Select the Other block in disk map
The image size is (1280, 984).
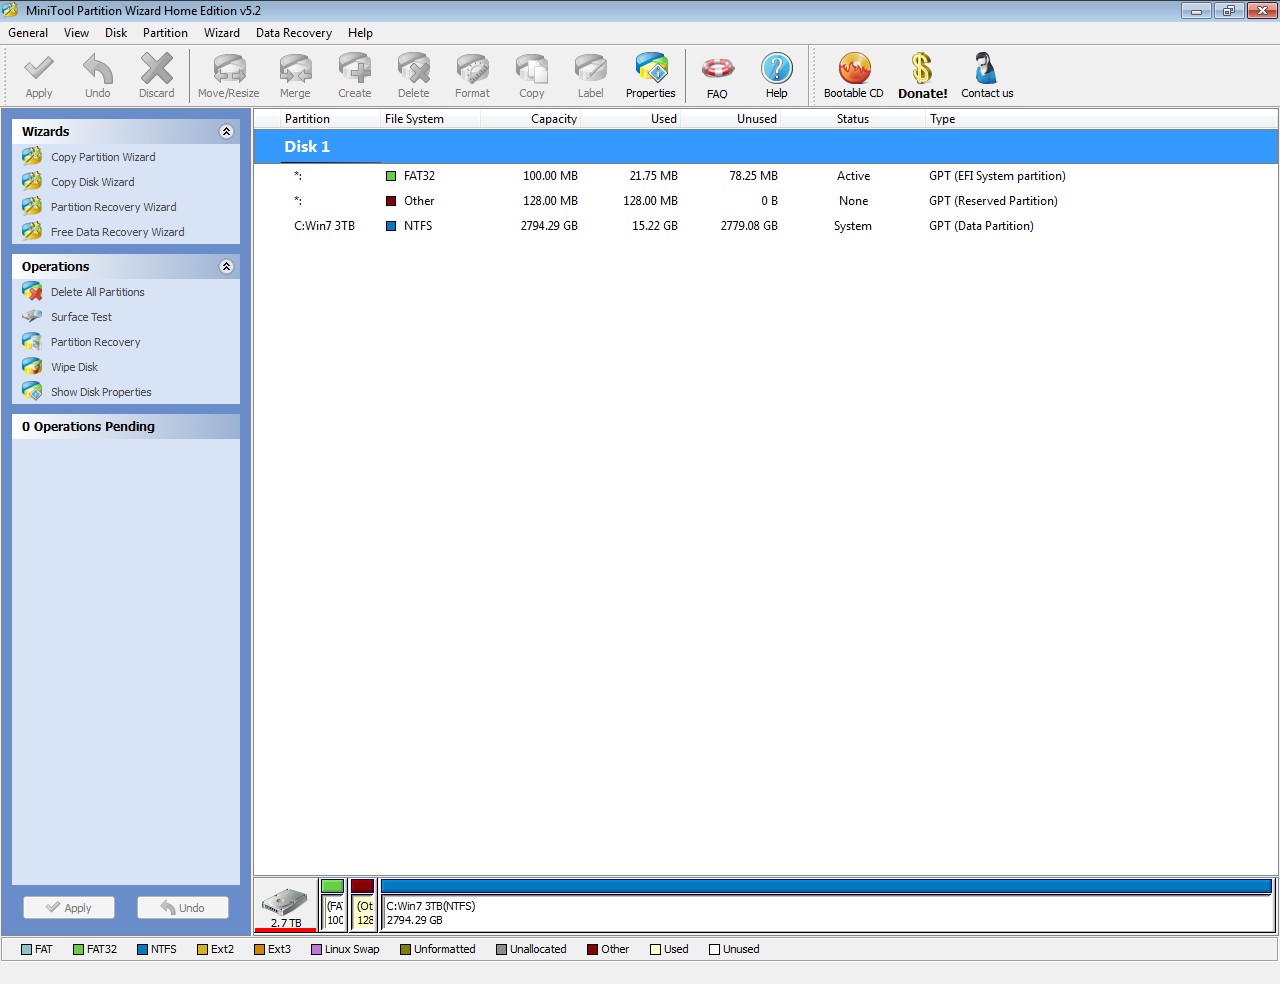(363, 905)
